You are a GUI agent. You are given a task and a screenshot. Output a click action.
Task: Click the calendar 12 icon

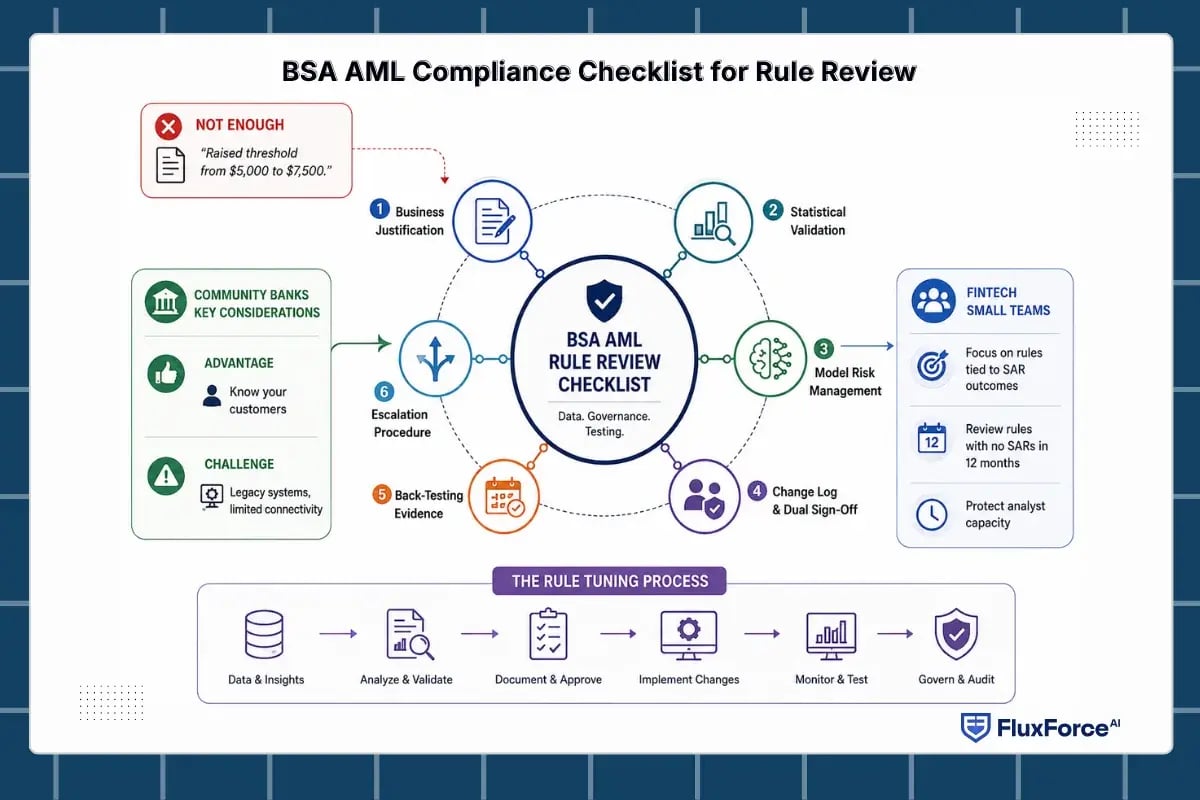(932, 438)
